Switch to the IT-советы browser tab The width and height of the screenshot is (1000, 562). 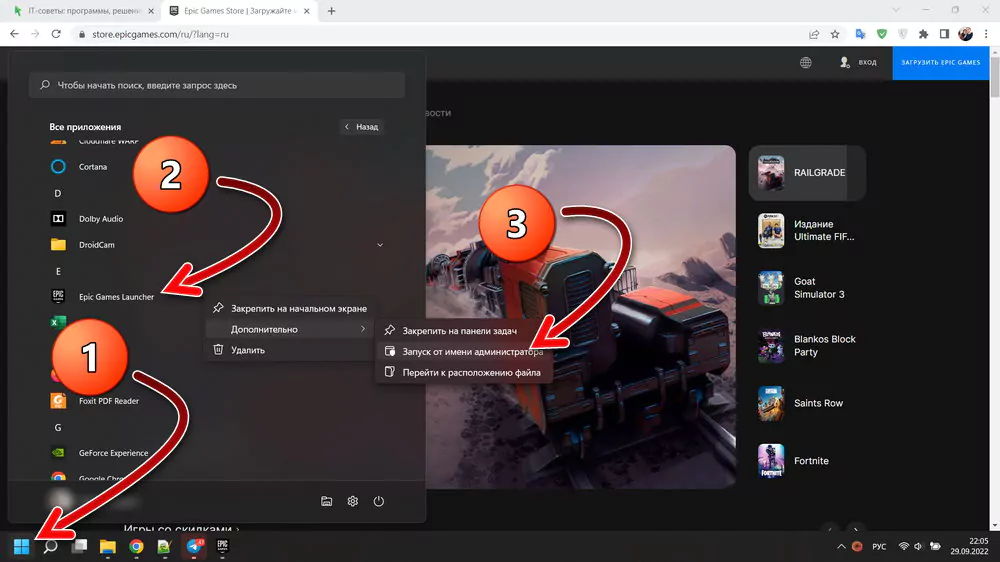[83, 11]
